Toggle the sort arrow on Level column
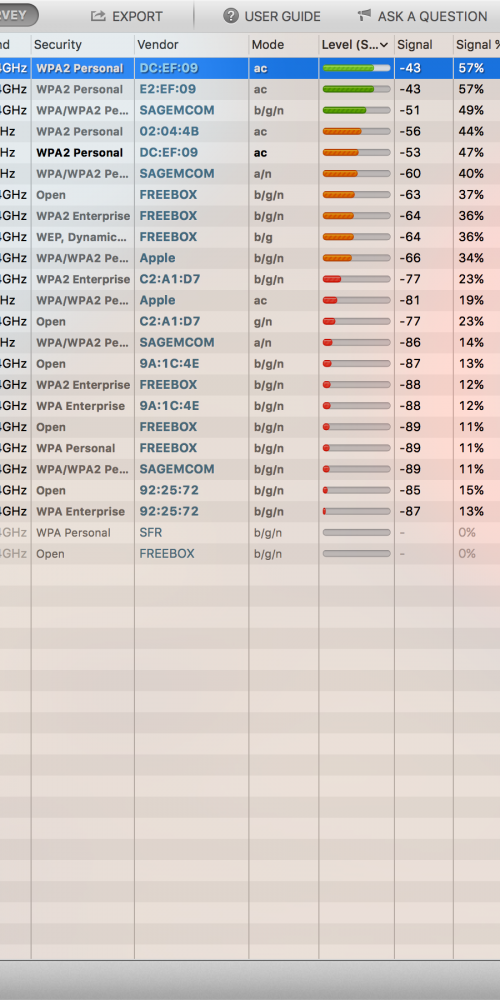Screen dimensions: 500x1000 [384, 45]
